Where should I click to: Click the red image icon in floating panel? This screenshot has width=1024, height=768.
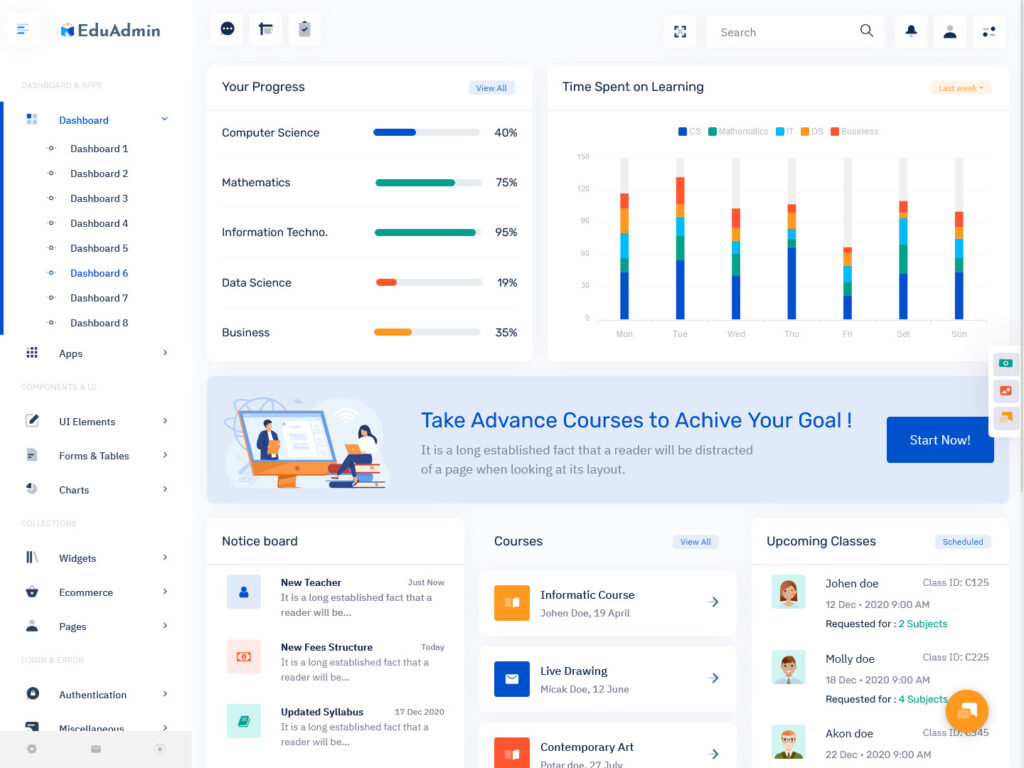1005,391
